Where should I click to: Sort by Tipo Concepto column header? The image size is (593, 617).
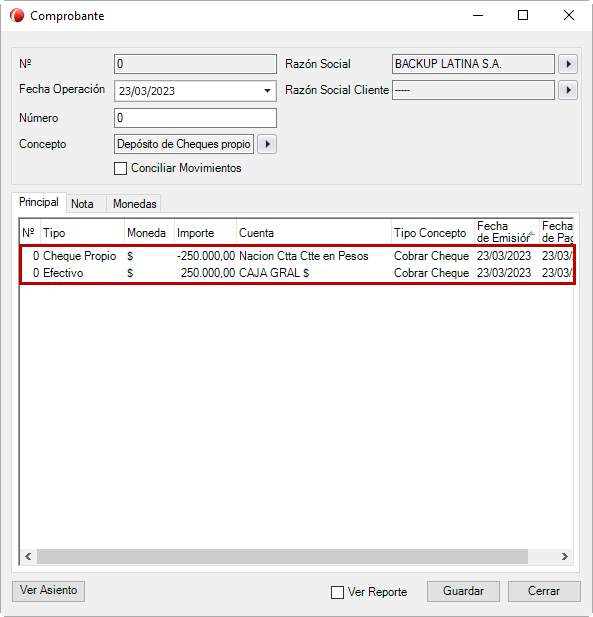433,233
